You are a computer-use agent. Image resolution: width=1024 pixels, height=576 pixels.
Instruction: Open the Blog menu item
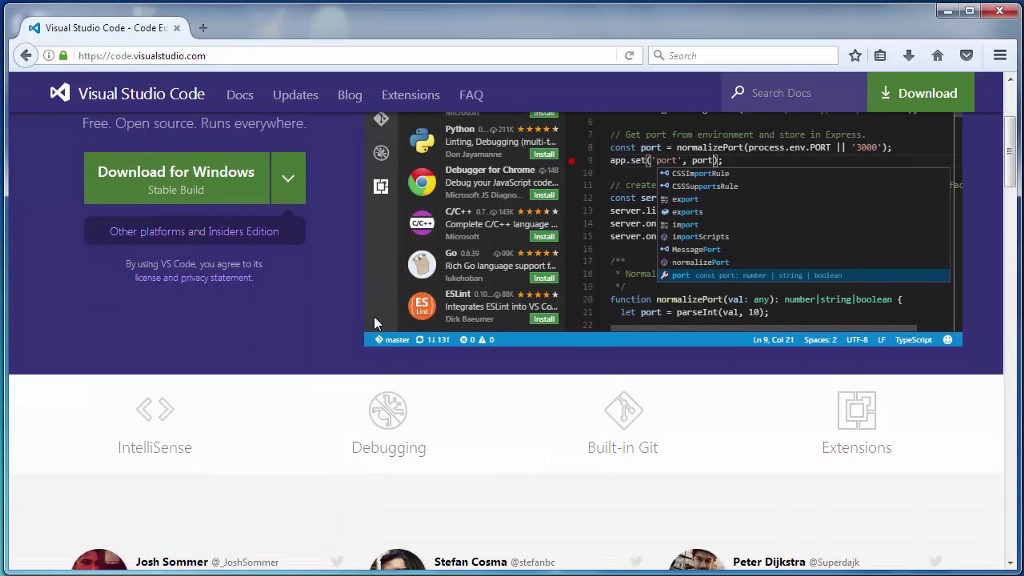pyautogui.click(x=349, y=95)
